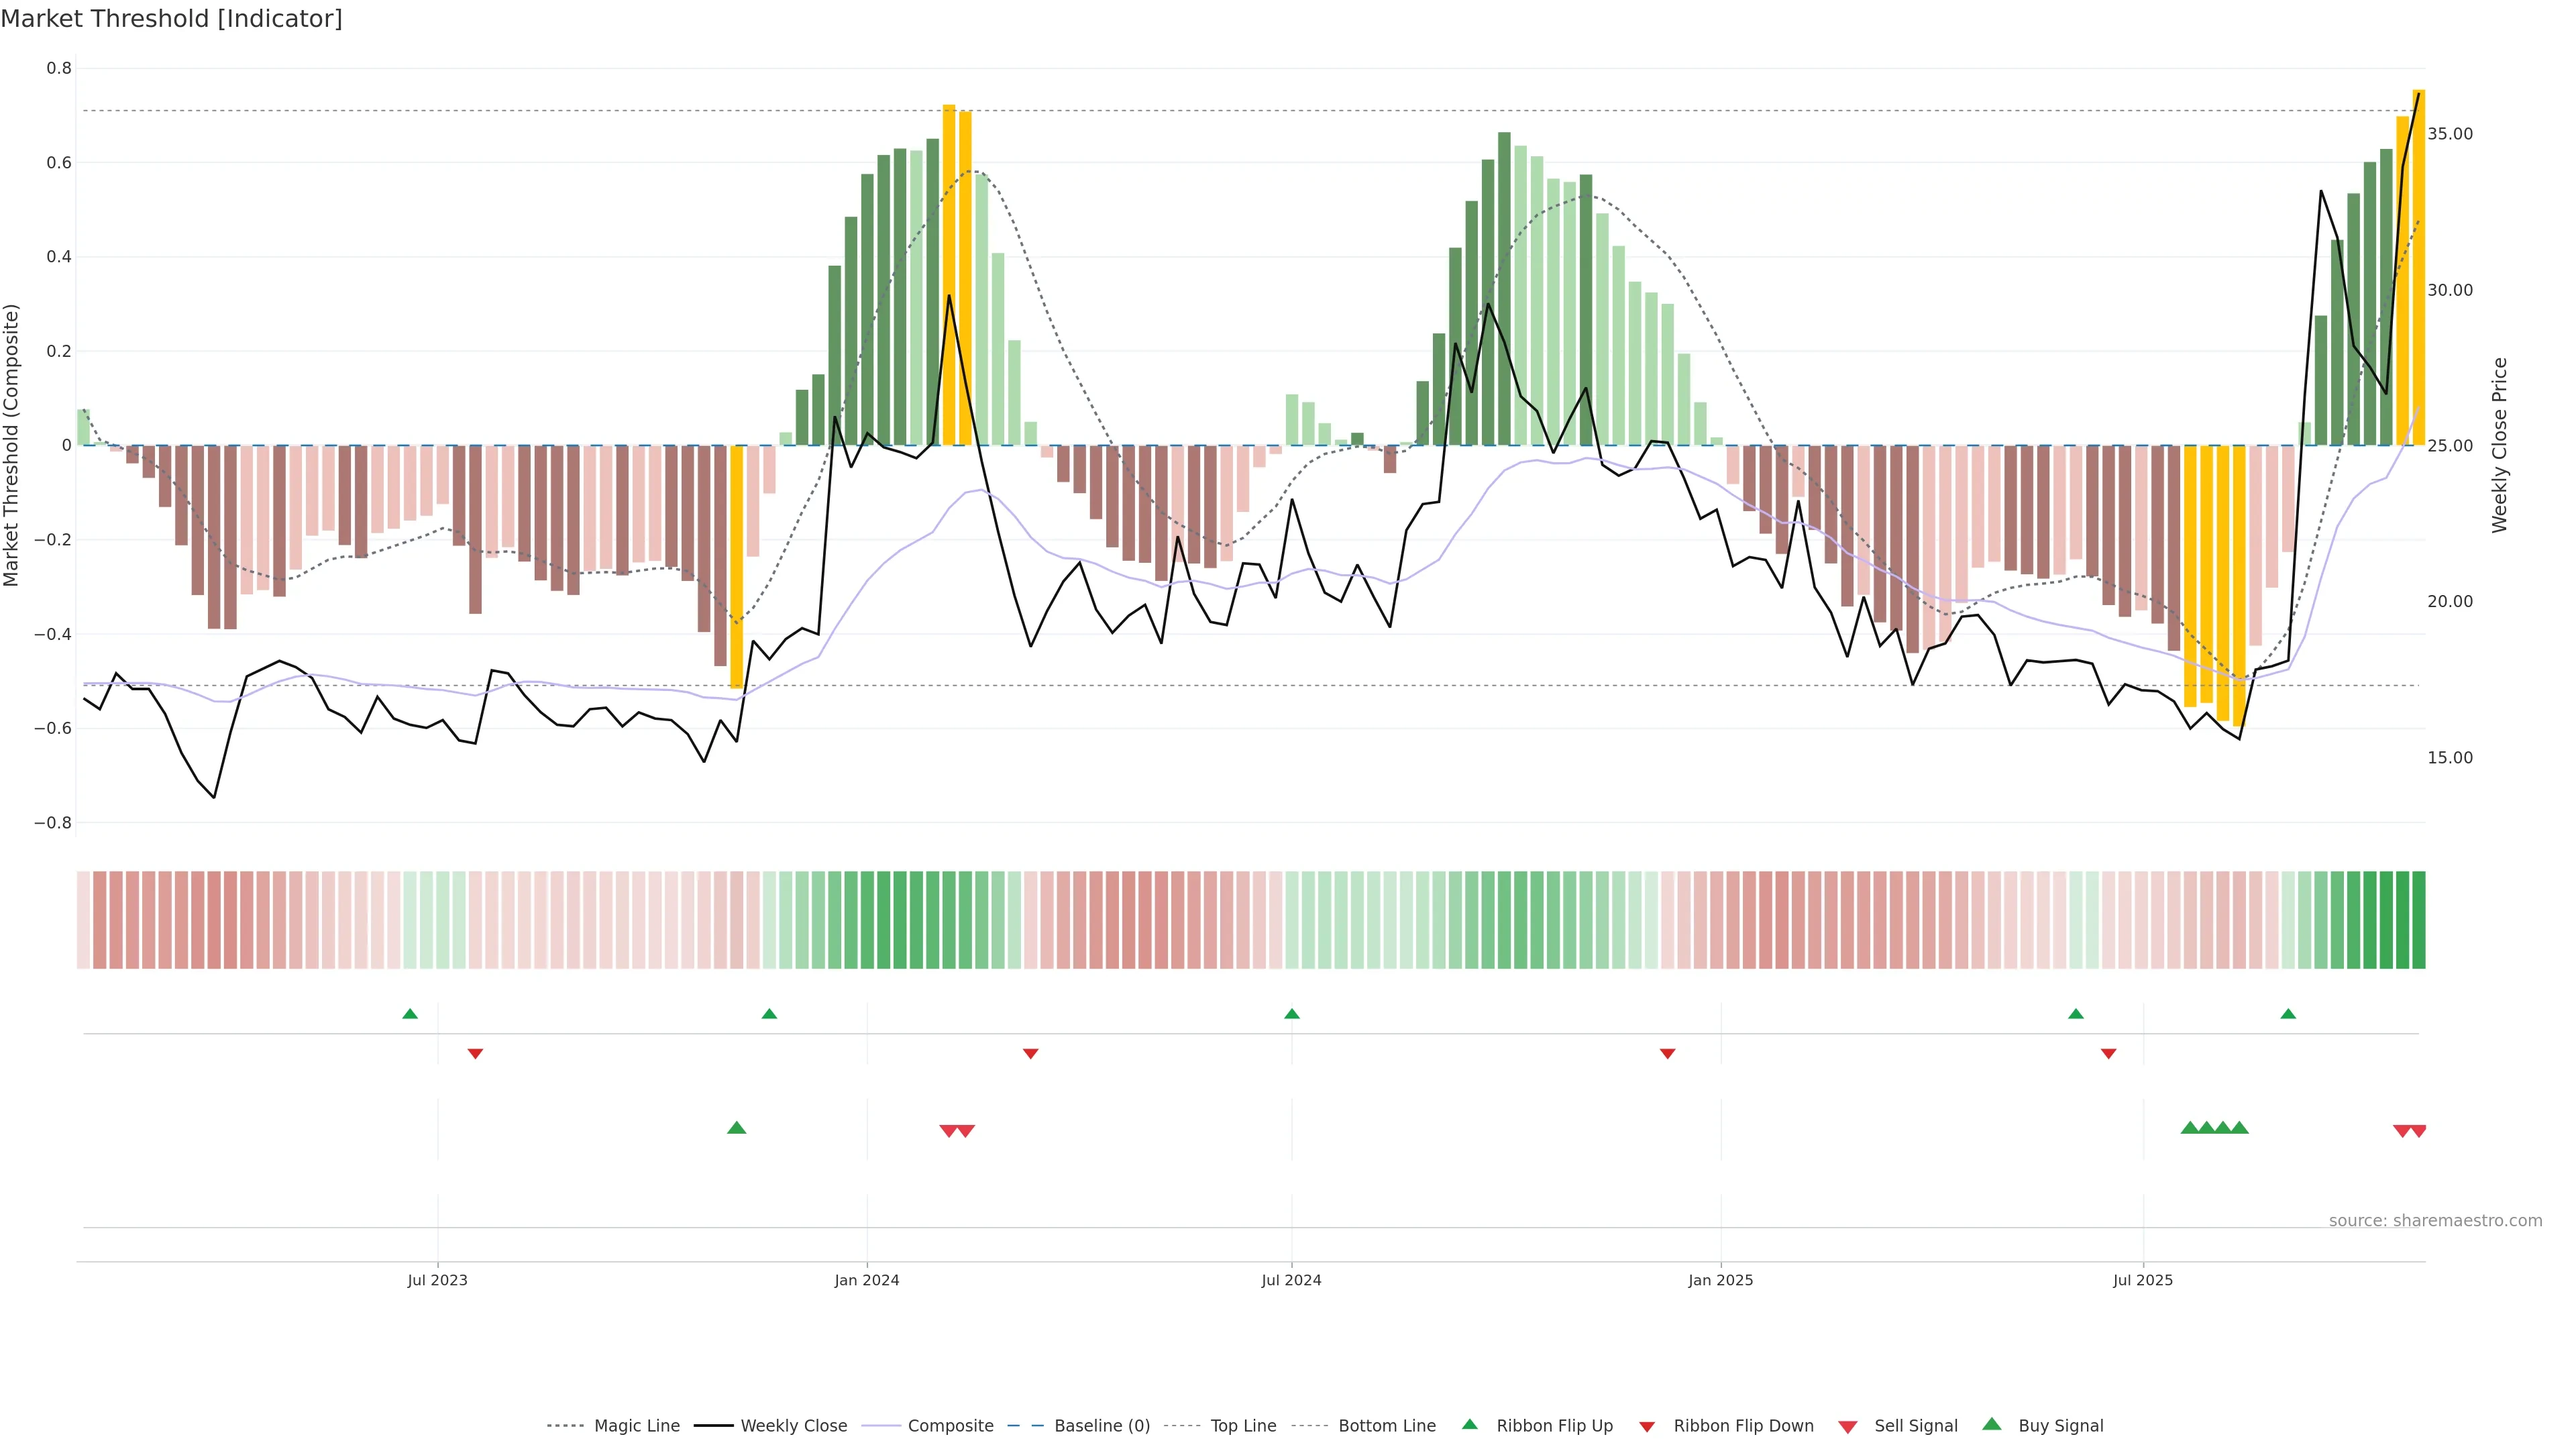The width and height of the screenshot is (2576, 1449).
Task: Click the red ribbon flip down marker right of Jul 2023
Action: (x=475, y=1054)
